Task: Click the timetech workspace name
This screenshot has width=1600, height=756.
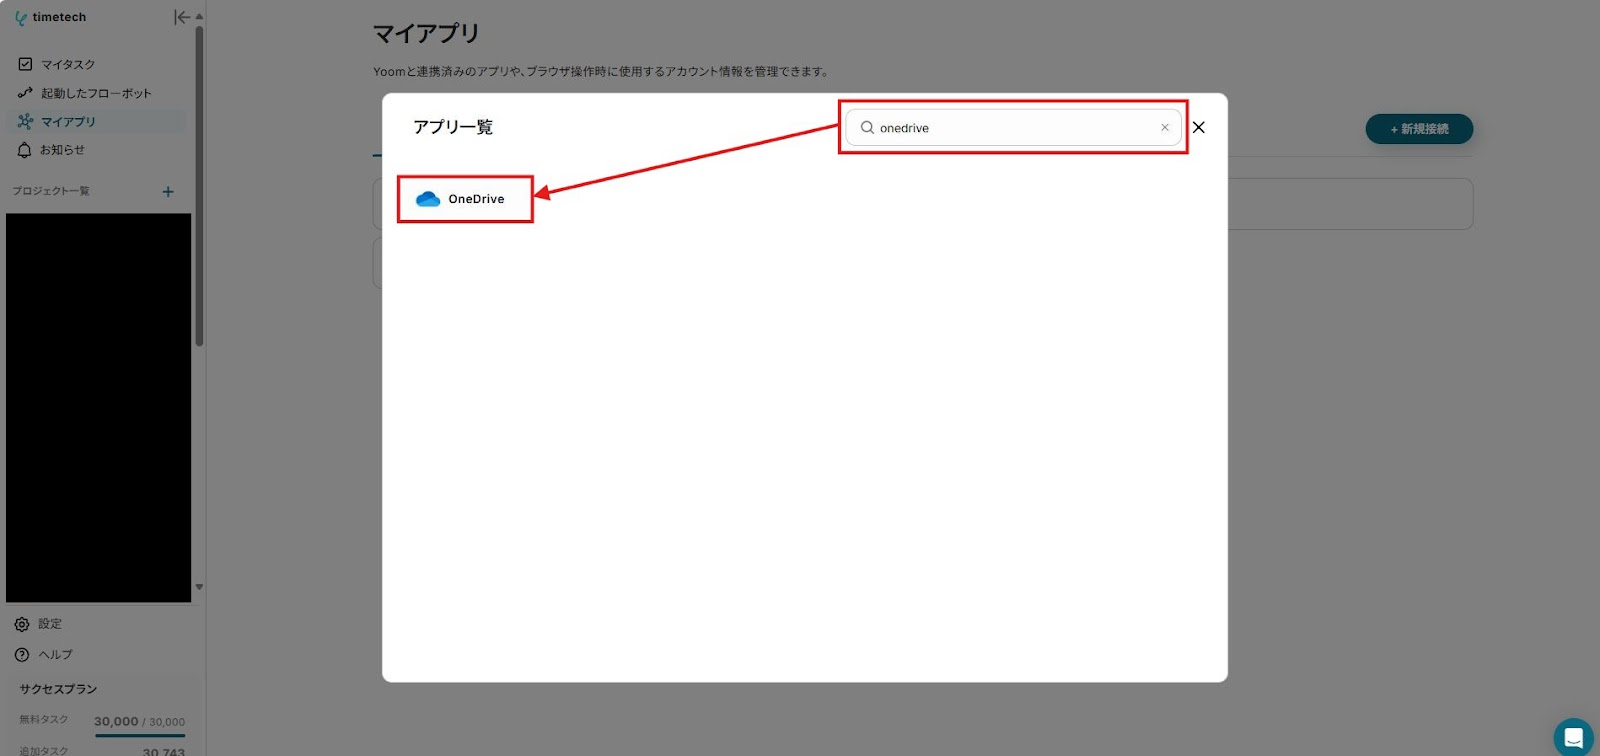Action: point(59,17)
